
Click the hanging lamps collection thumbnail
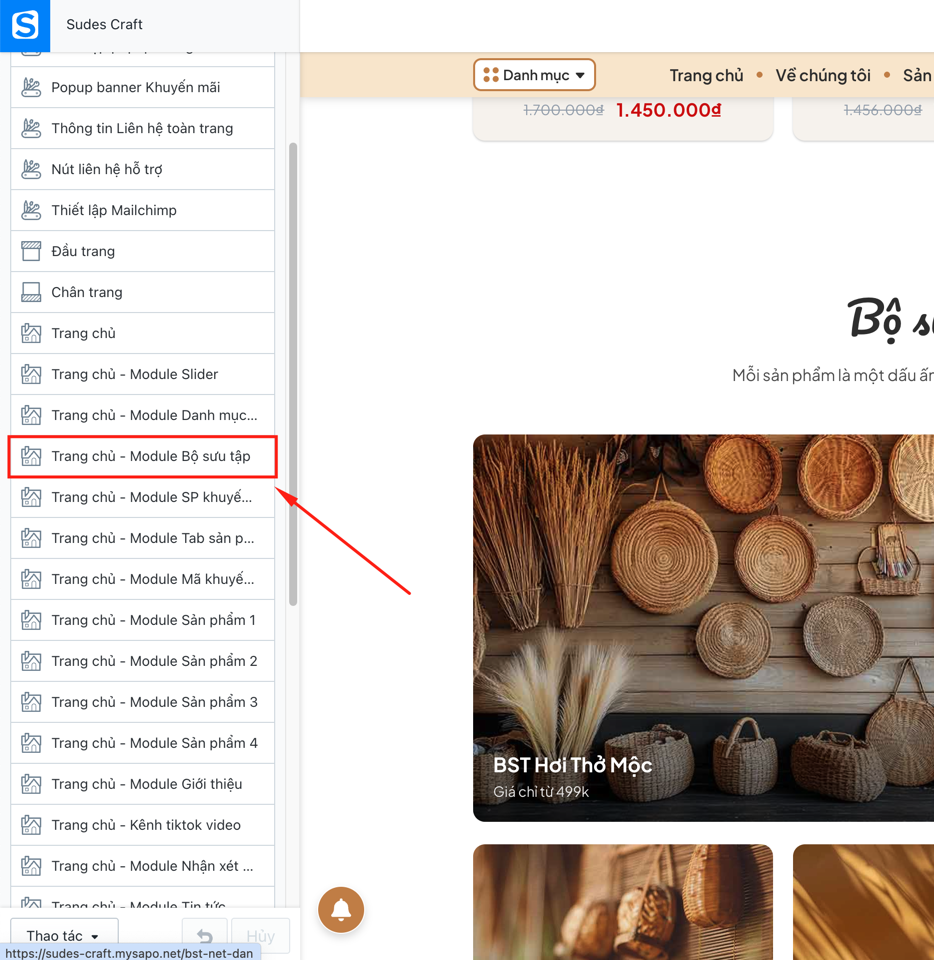tap(623, 902)
